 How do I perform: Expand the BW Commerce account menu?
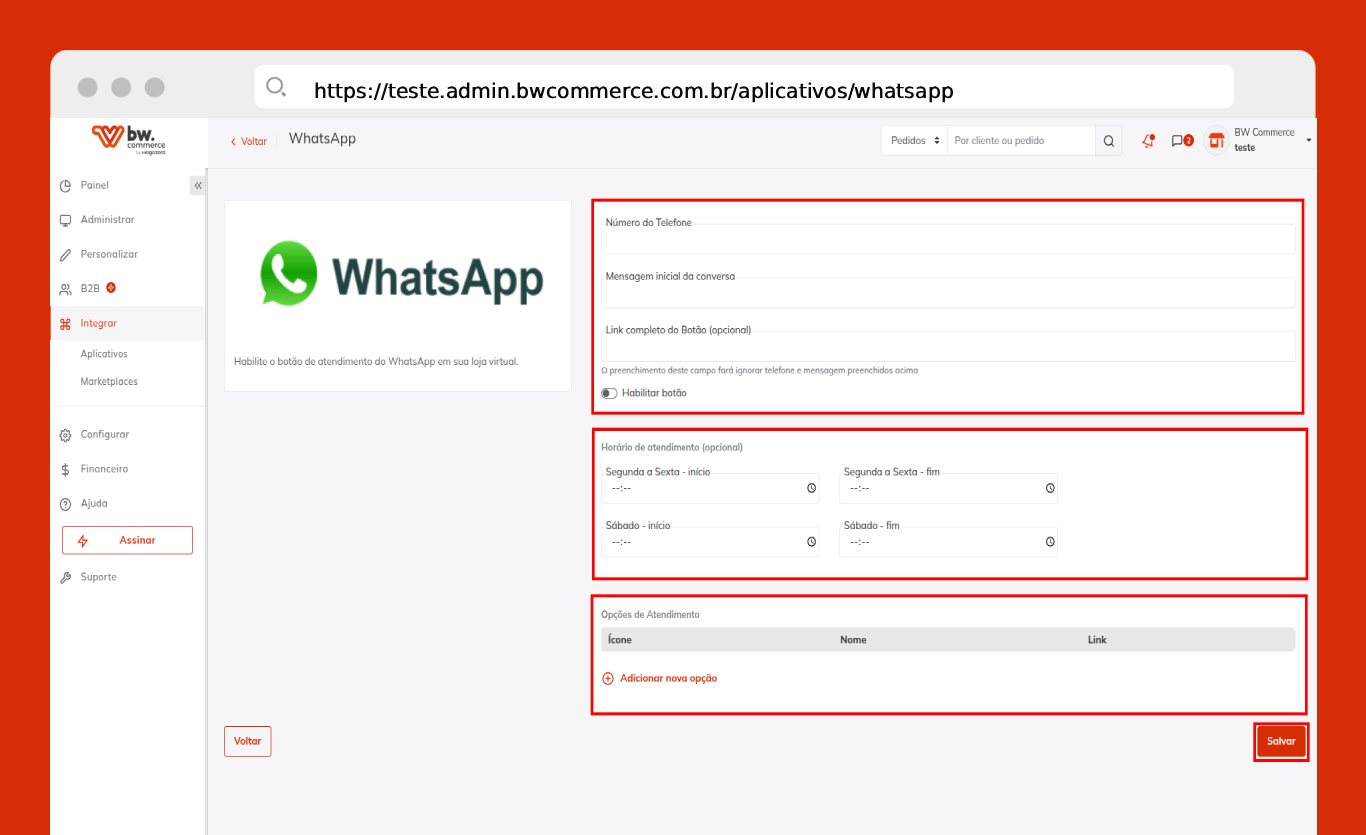click(1308, 141)
